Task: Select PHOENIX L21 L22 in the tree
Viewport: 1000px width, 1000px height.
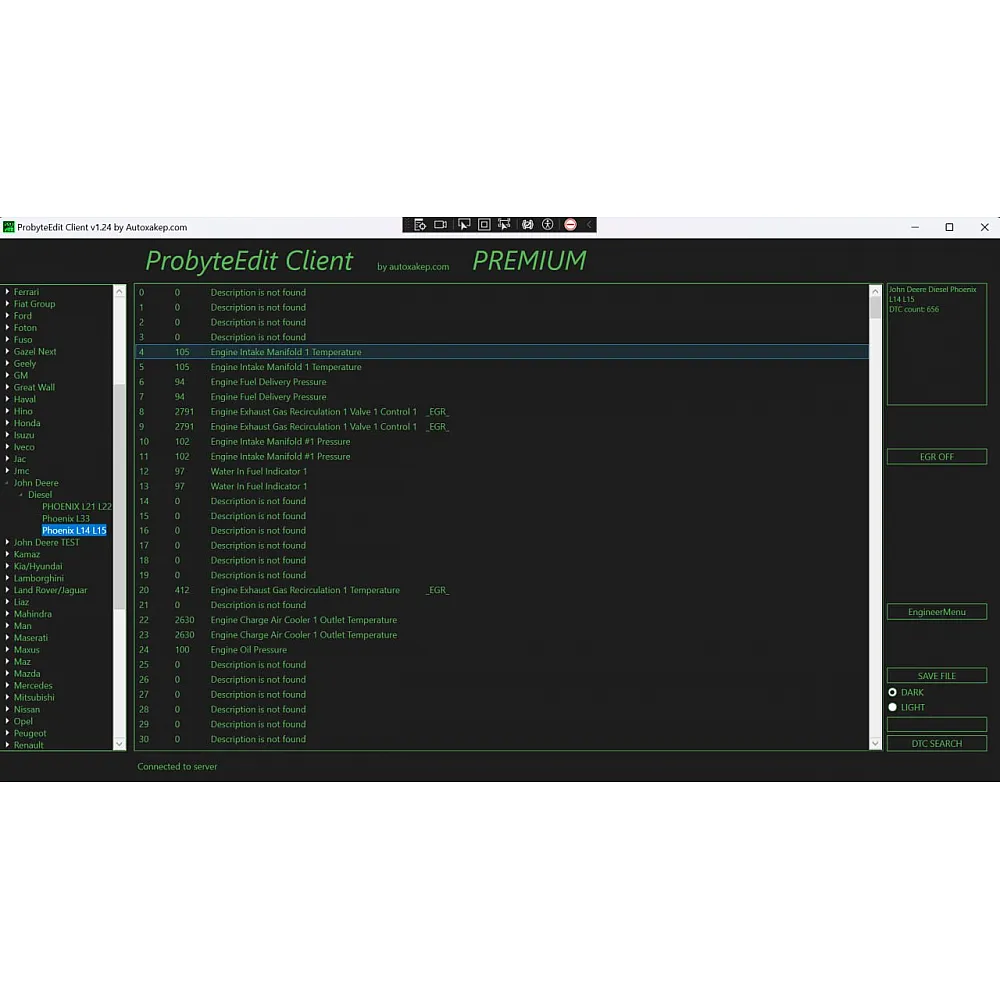Action: [x=76, y=507]
